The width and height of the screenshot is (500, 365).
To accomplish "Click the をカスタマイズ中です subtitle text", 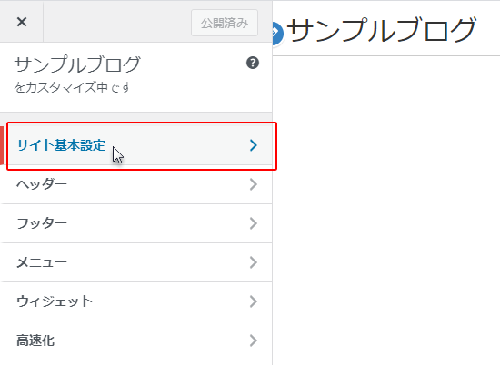I will (x=72, y=88).
